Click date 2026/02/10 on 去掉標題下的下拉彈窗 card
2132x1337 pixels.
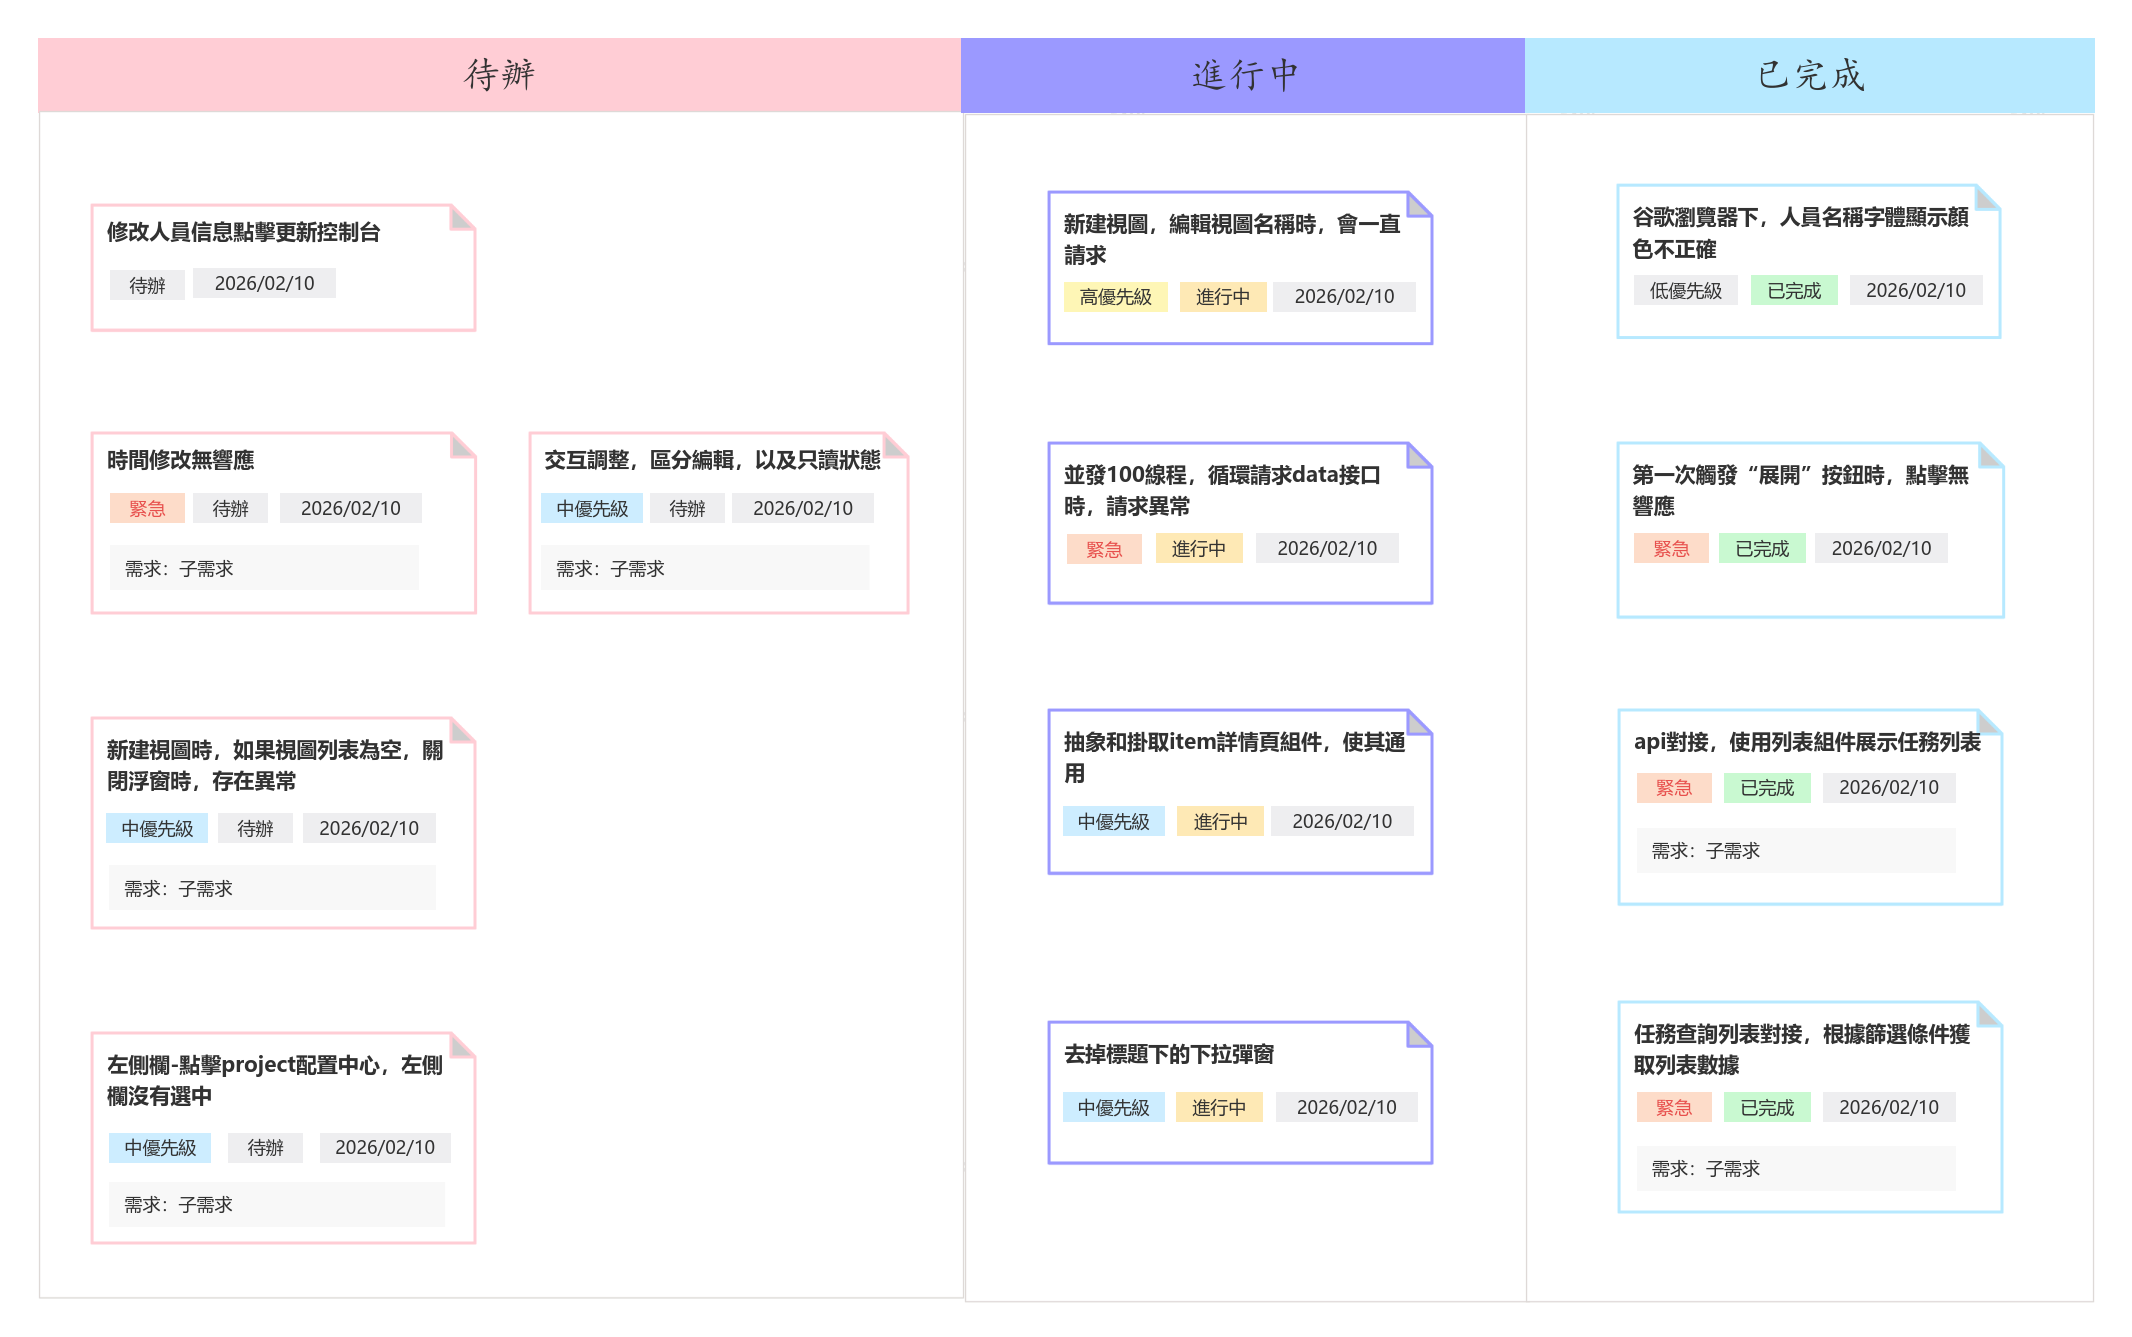pos(1346,1107)
